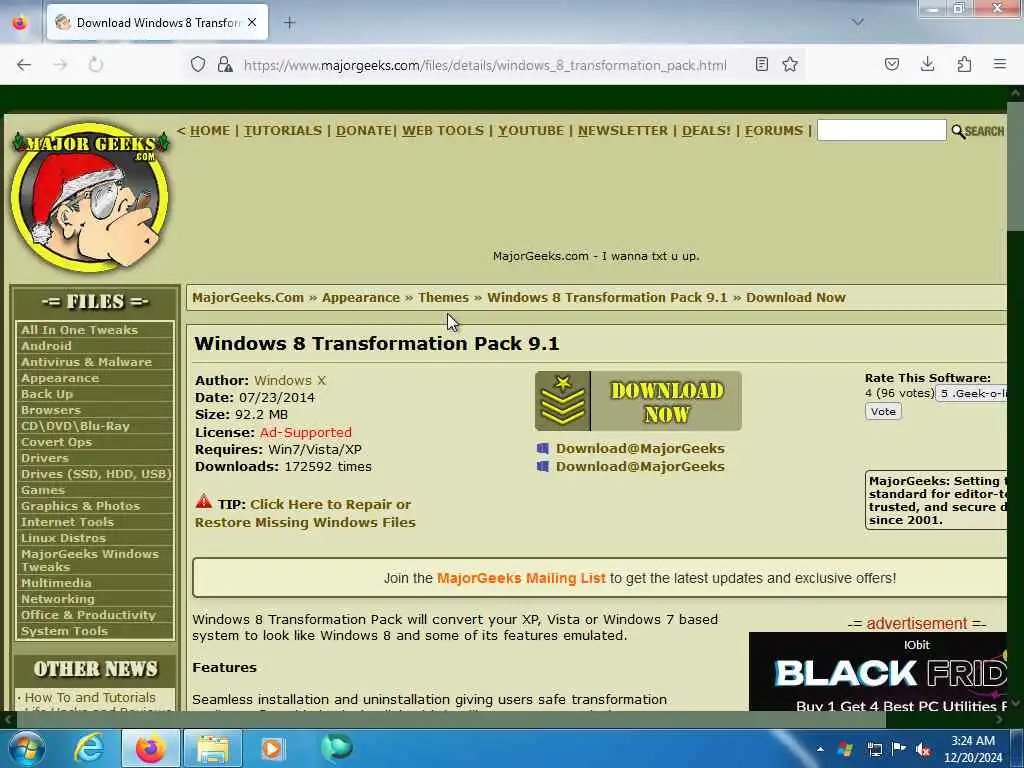Submit rating with Vote button
The image size is (1024, 768).
pyautogui.click(x=883, y=411)
